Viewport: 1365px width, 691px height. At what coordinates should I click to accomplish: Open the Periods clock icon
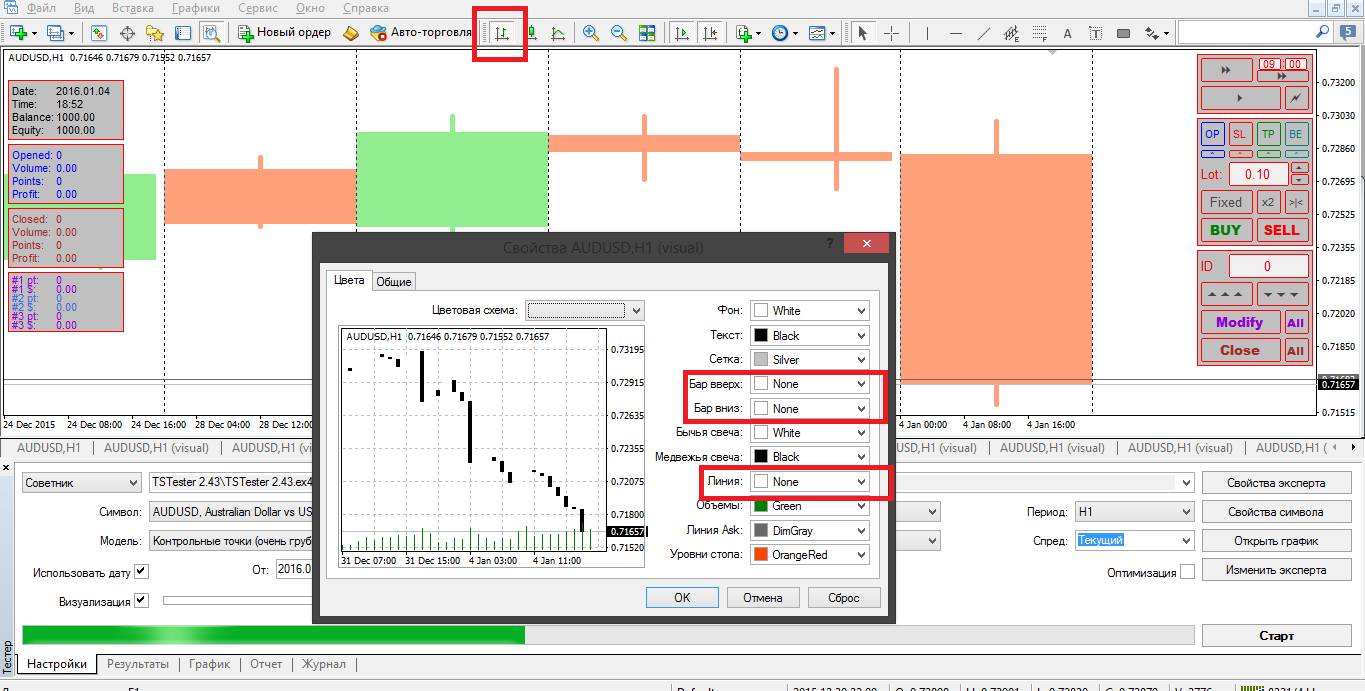coord(780,33)
